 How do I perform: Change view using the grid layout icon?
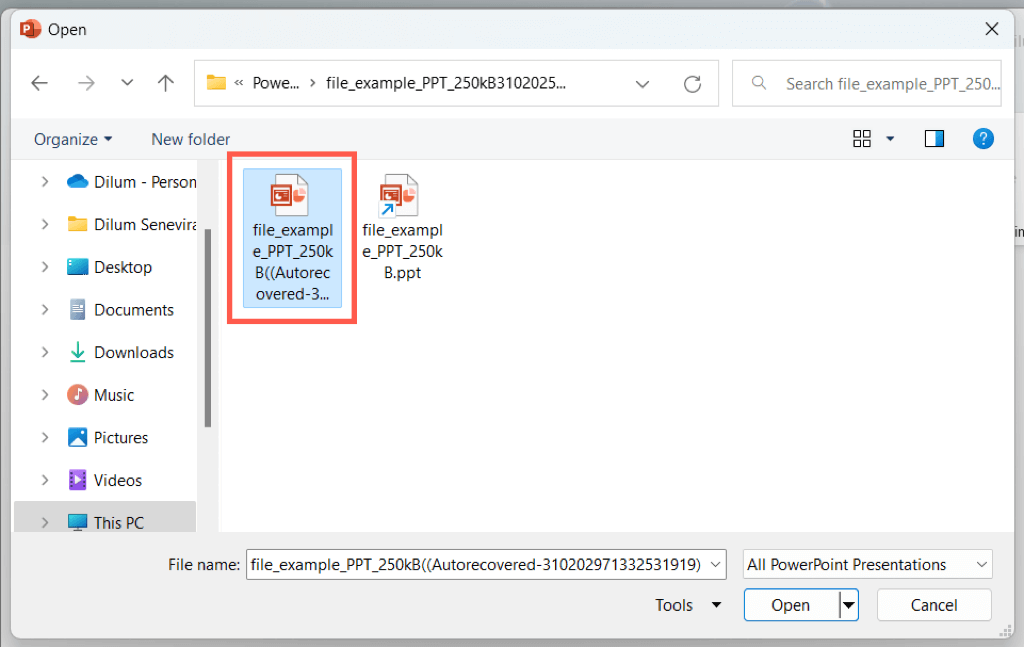click(x=861, y=138)
